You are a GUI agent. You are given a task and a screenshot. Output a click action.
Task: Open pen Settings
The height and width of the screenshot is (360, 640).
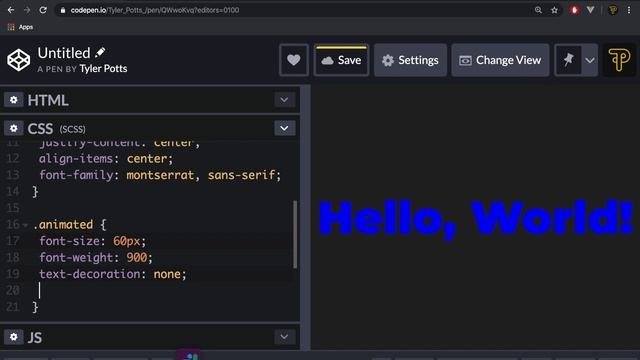pos(410,60)
